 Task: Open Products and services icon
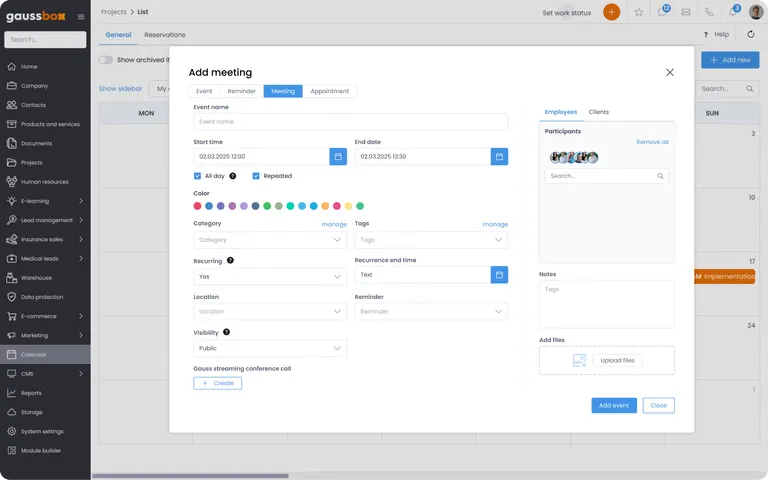pyautogui.click(x=12, y=124)
